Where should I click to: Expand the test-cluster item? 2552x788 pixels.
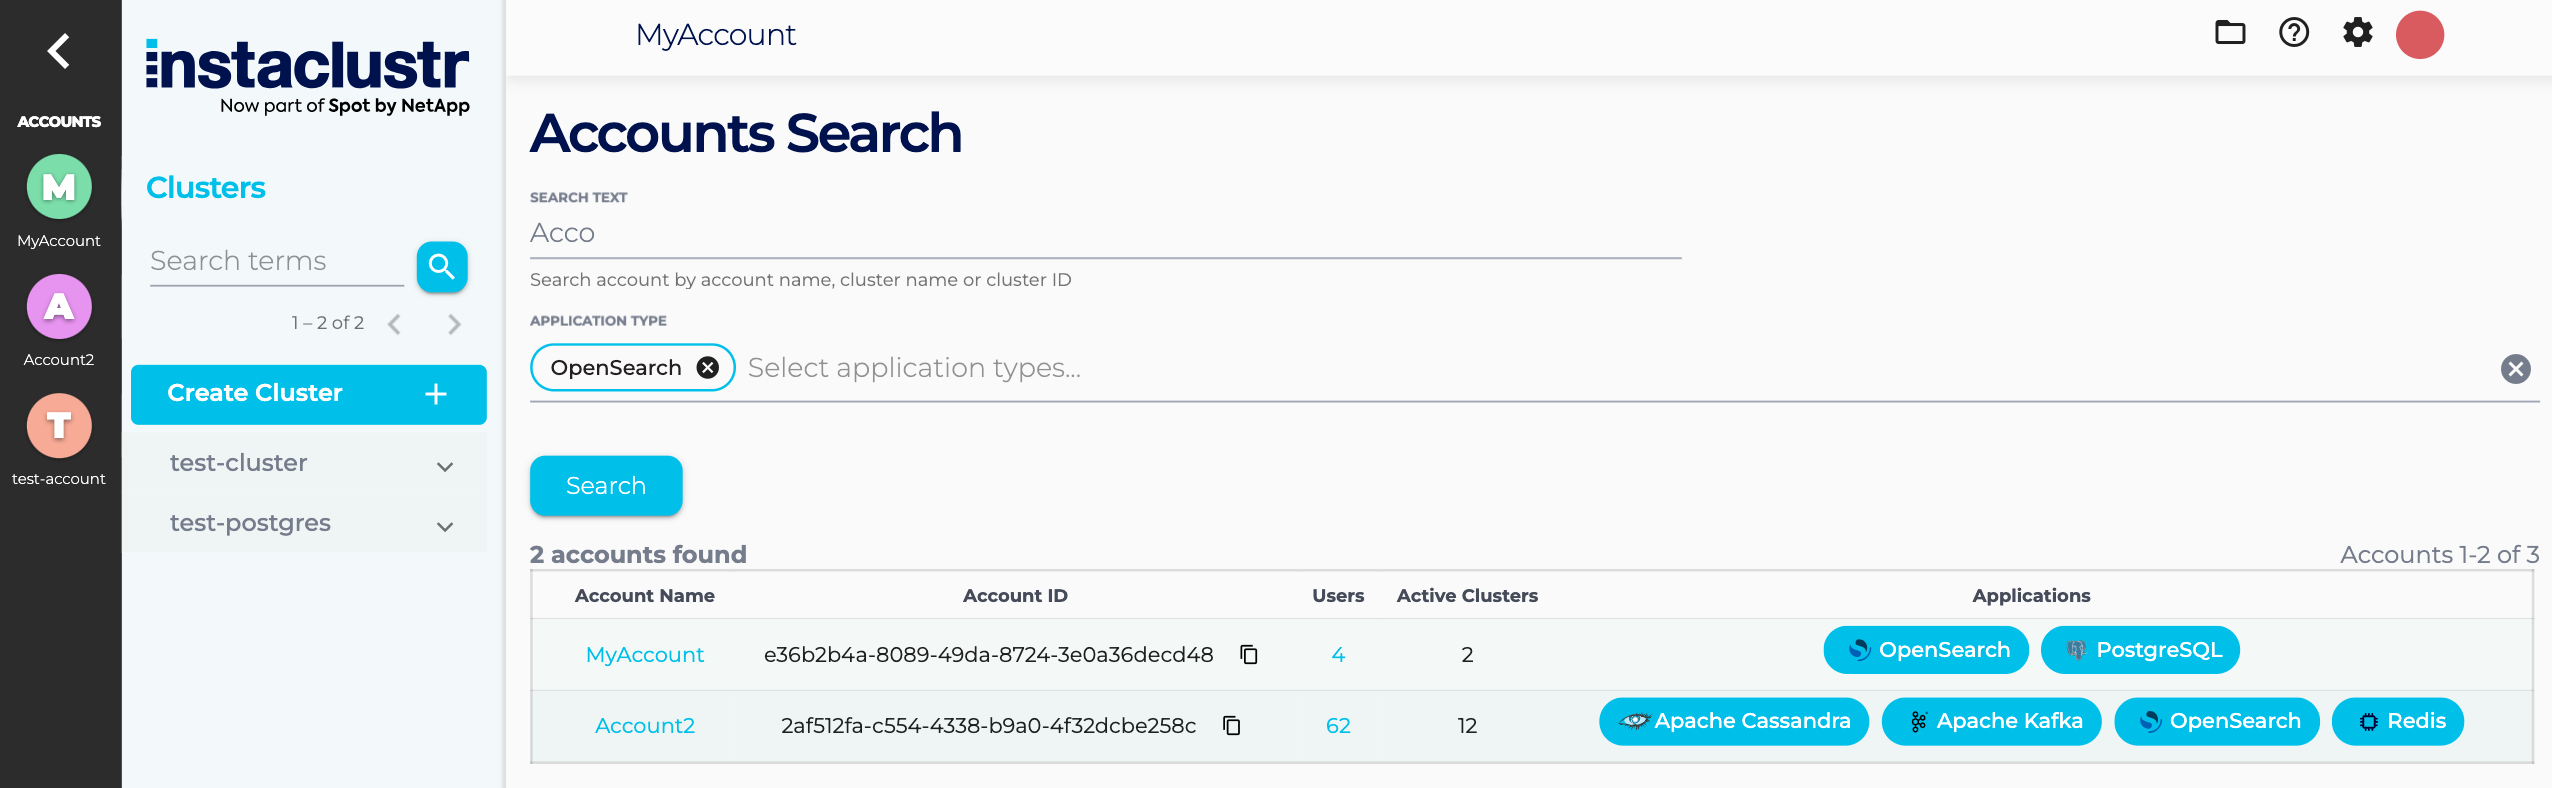[x=445, y=466]
